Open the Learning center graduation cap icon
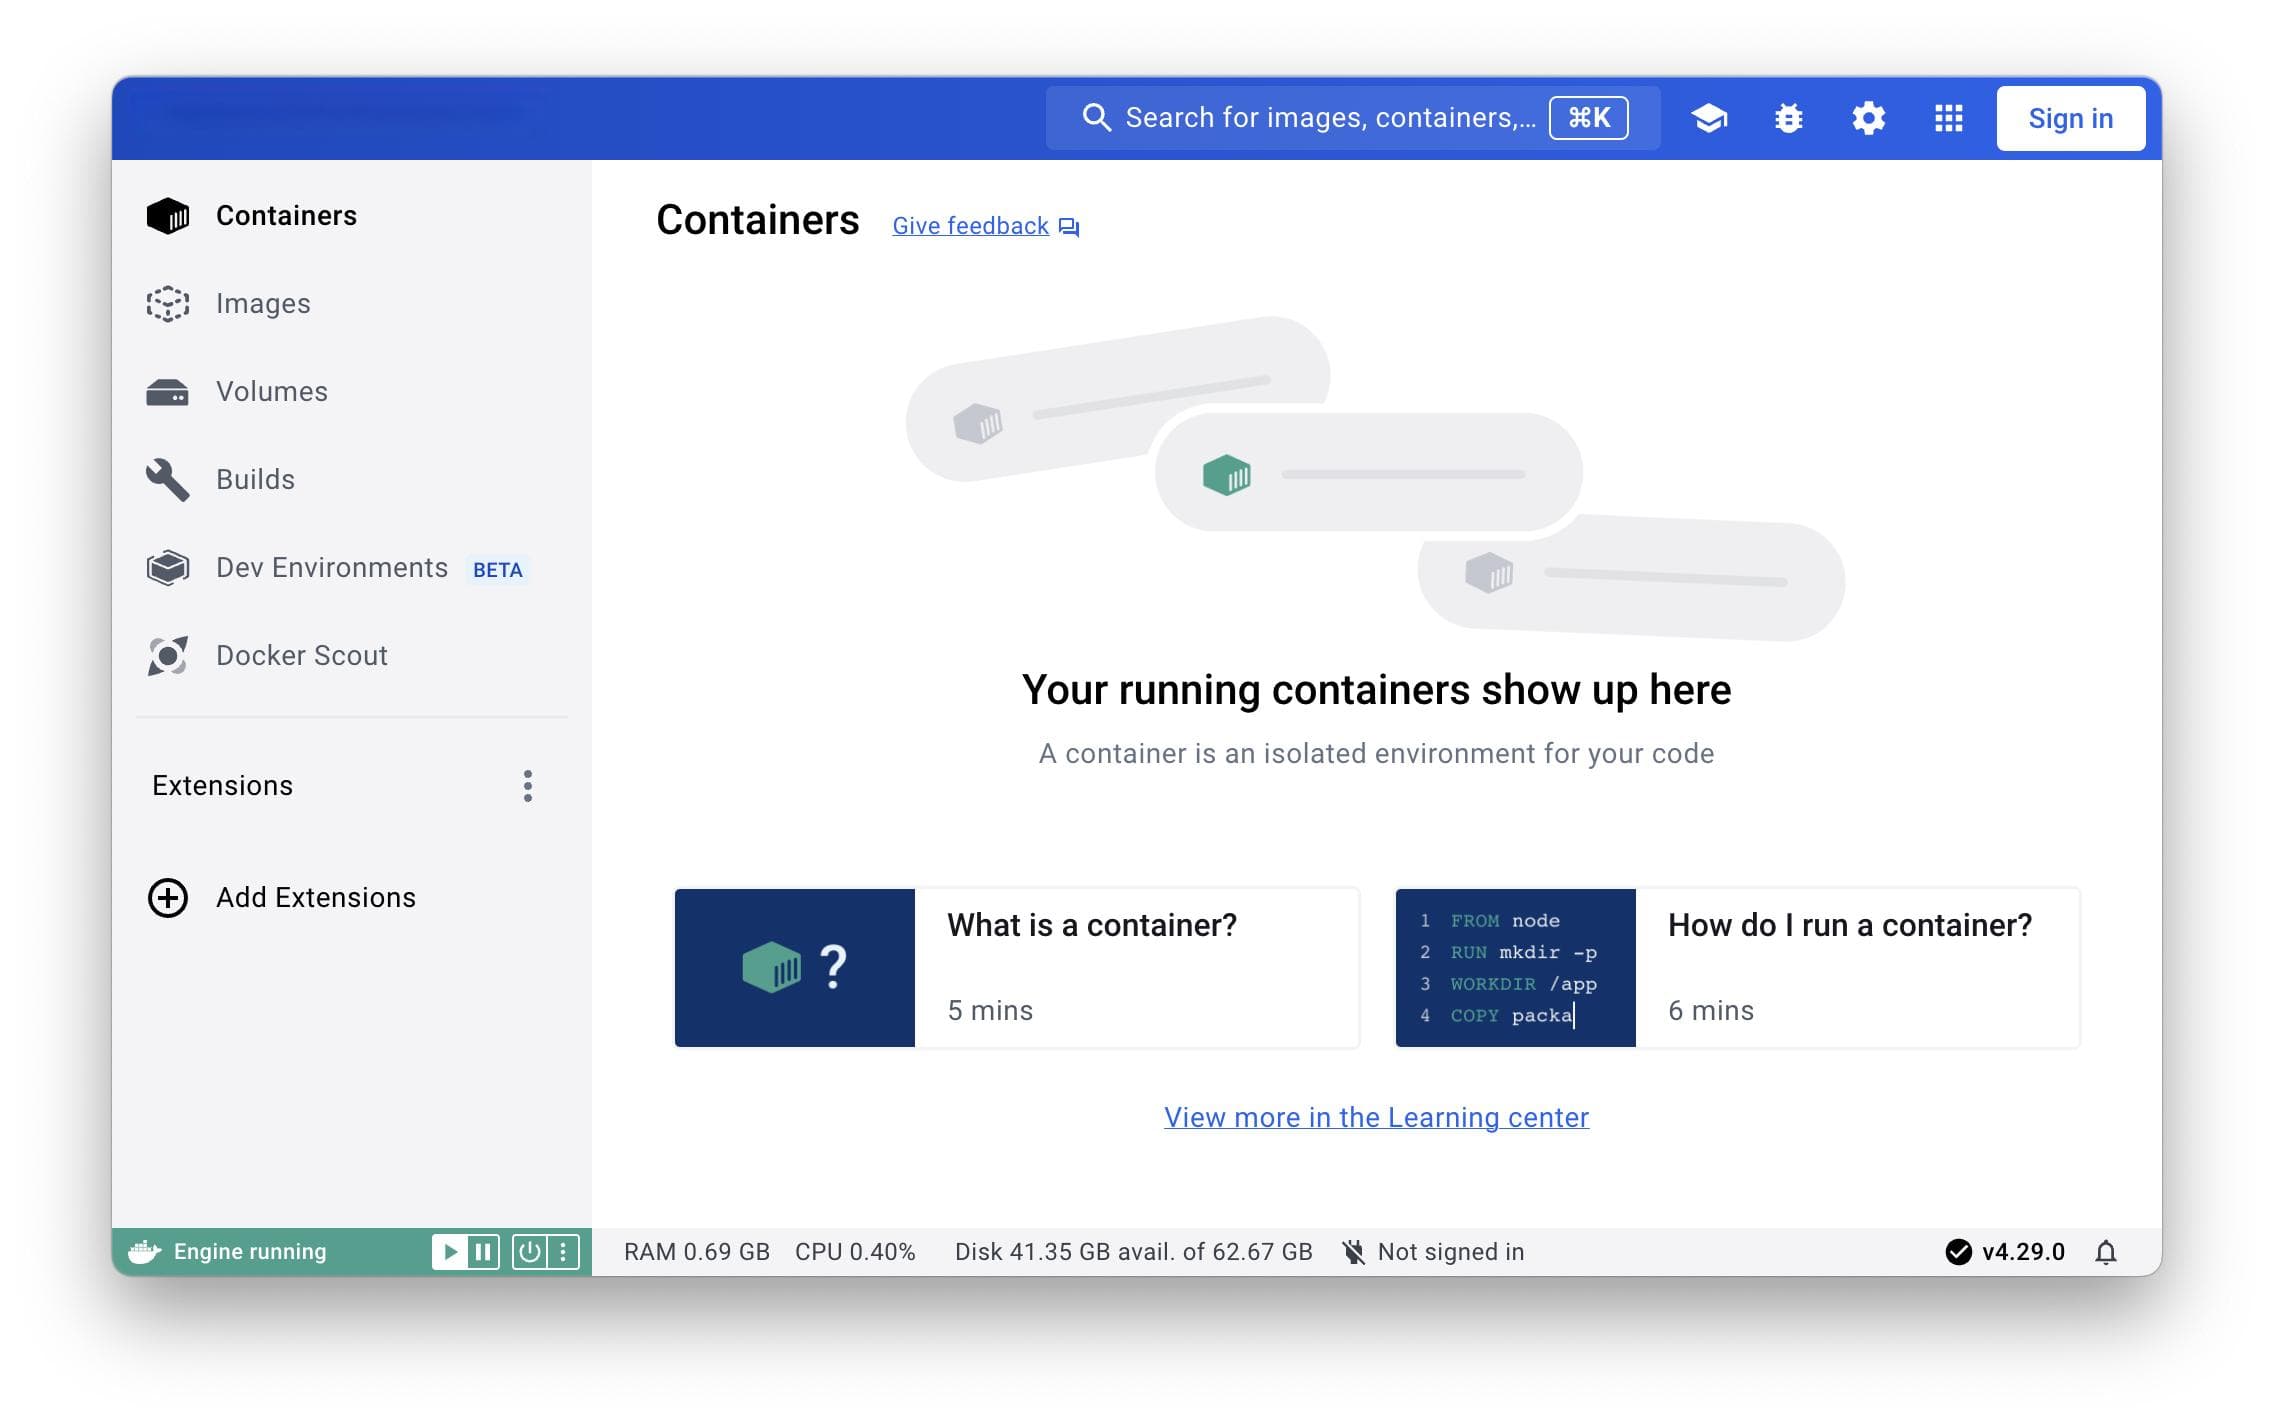 1709,118
